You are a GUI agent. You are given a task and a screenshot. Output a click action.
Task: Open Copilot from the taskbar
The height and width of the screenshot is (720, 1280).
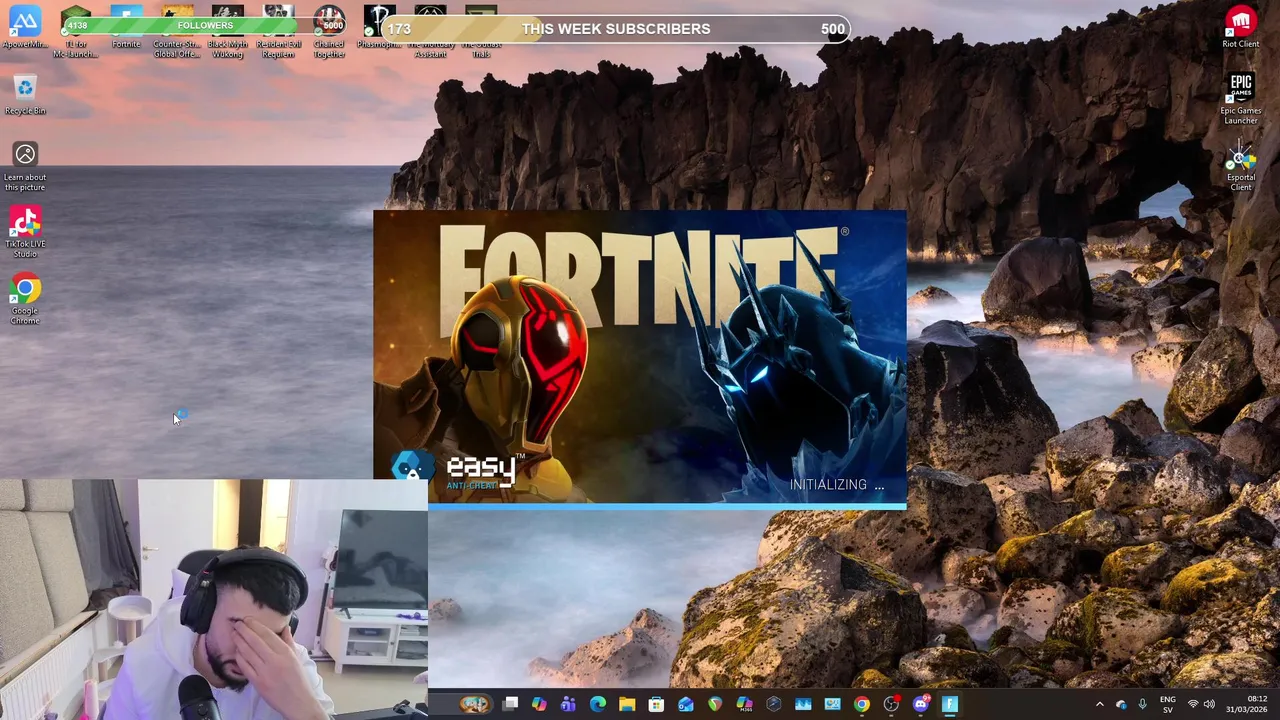click(539, 705)
